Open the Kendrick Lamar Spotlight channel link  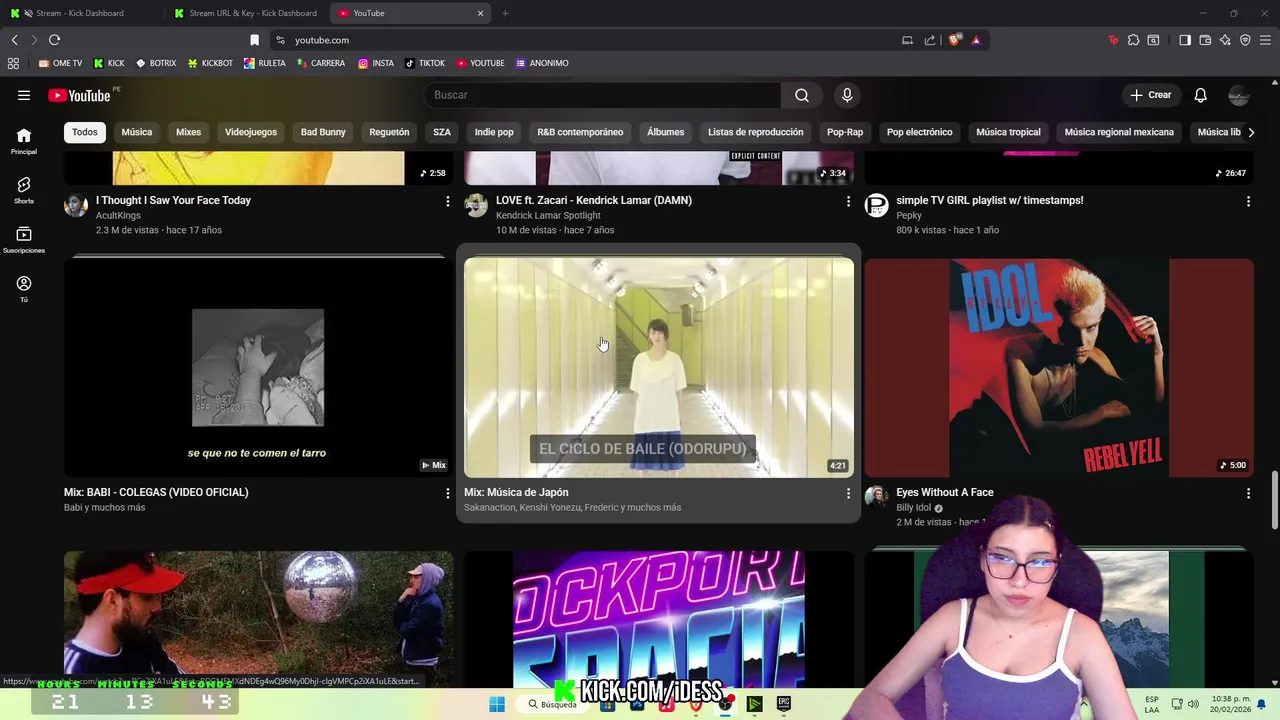(548, 215)
